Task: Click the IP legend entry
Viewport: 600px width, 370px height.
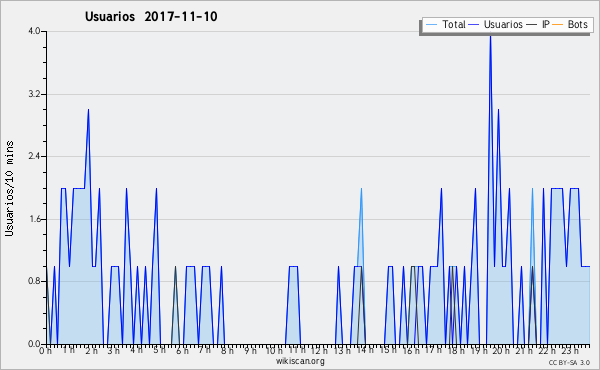Action: 538,24
